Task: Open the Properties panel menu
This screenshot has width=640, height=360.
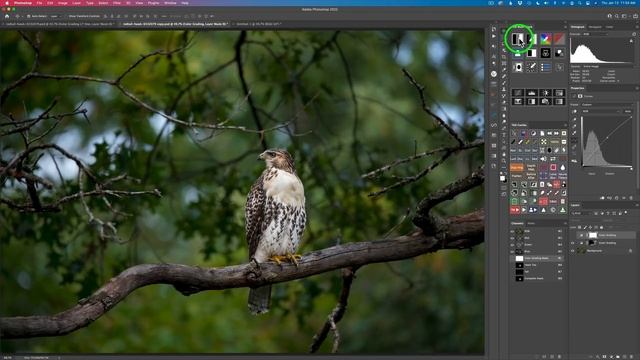Action: click(x=637, y=88)
